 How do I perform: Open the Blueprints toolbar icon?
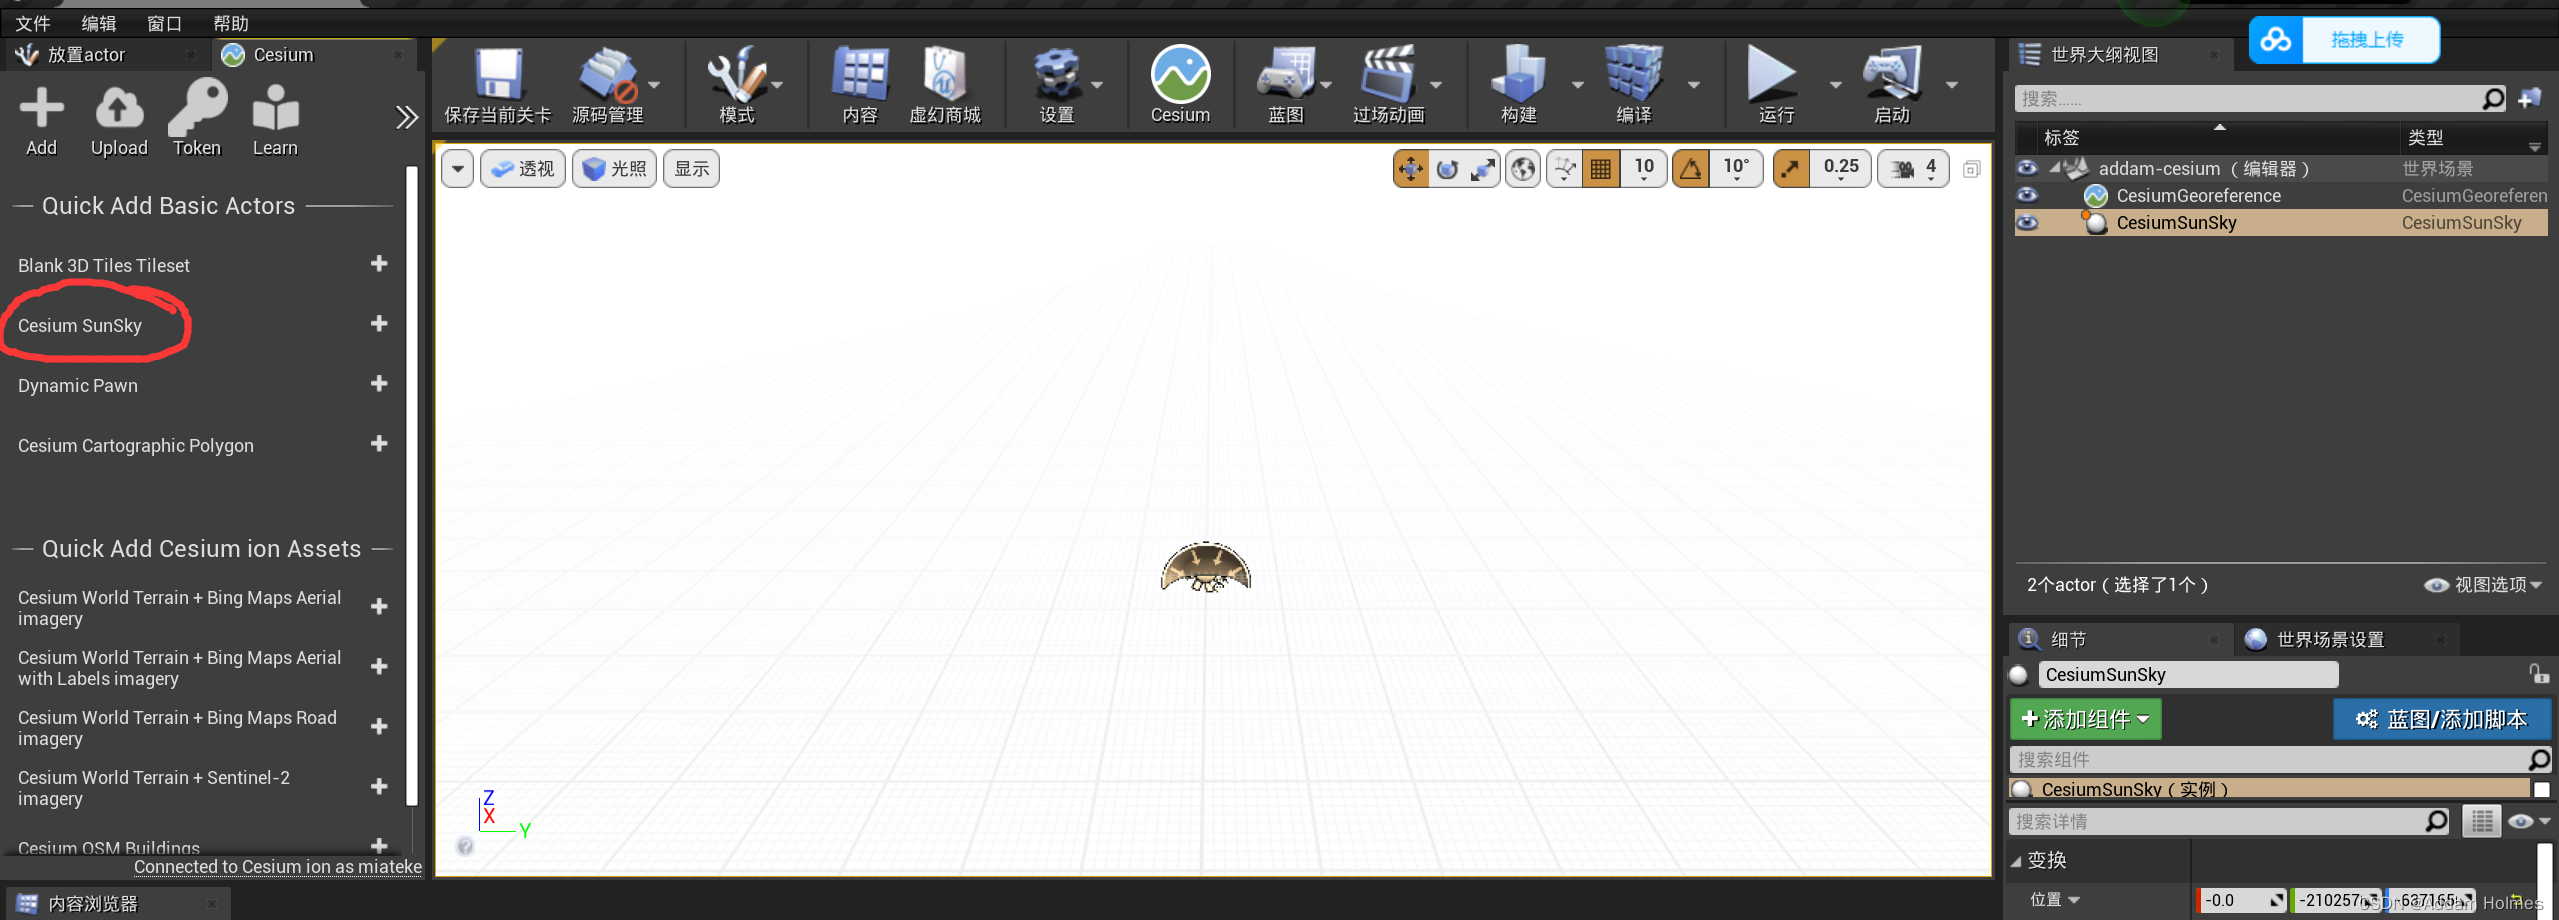(x=1286, y=74)
